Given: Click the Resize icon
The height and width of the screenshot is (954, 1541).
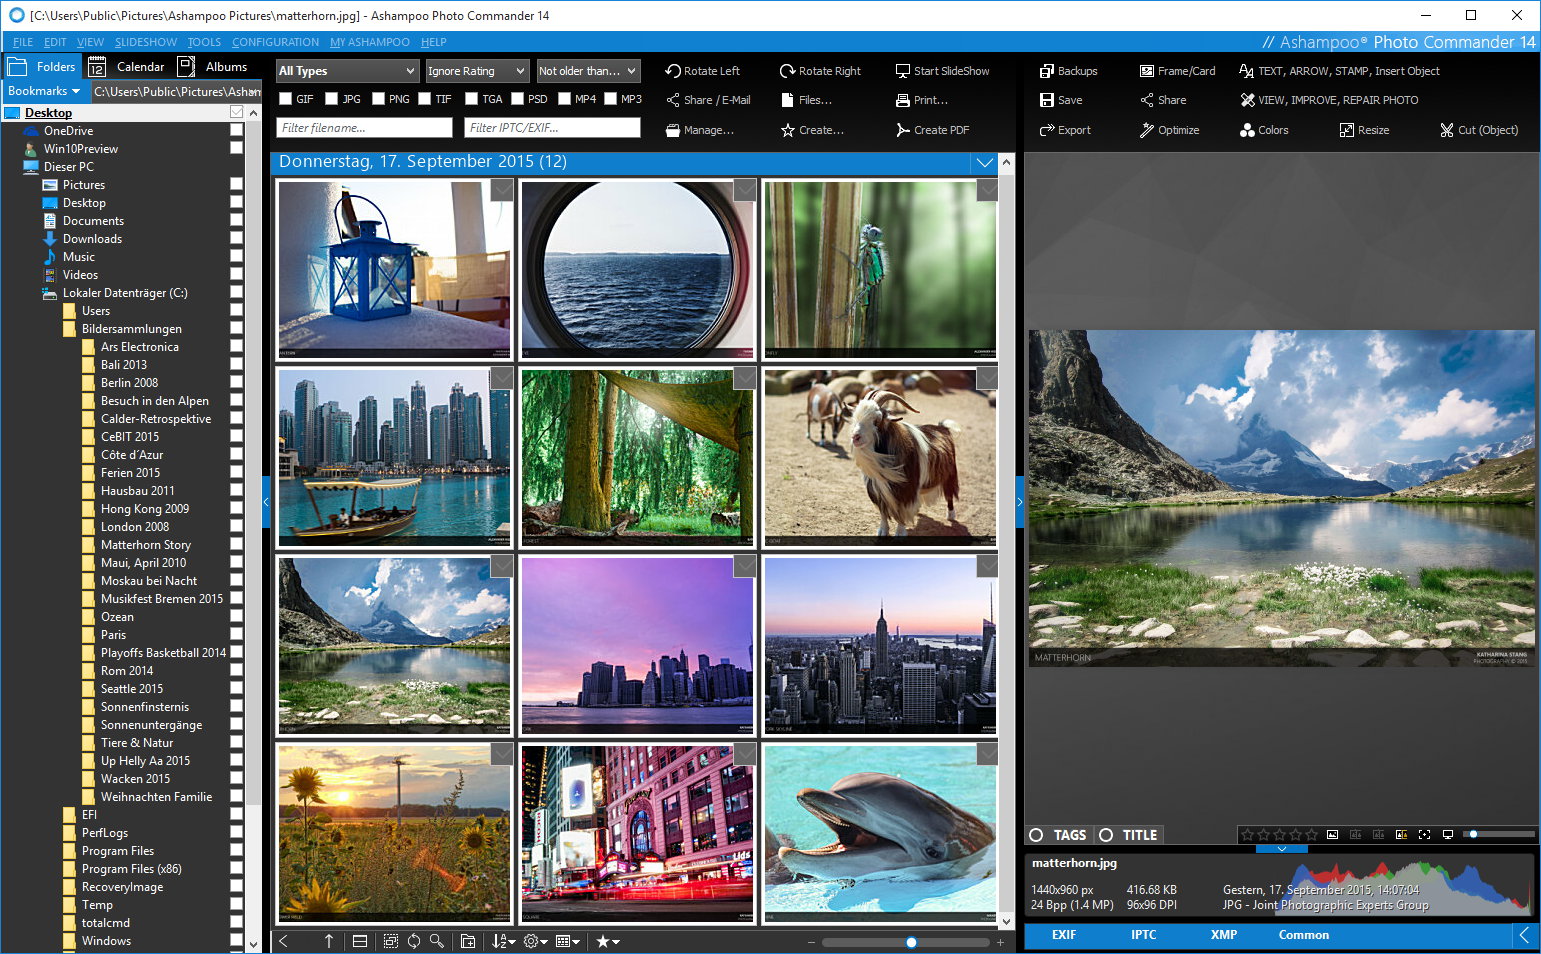Looking at the screenshot, I should (1347, 130).
